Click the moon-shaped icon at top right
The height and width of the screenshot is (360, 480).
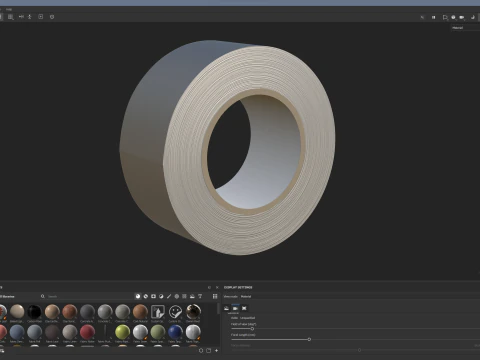point(472,17)
